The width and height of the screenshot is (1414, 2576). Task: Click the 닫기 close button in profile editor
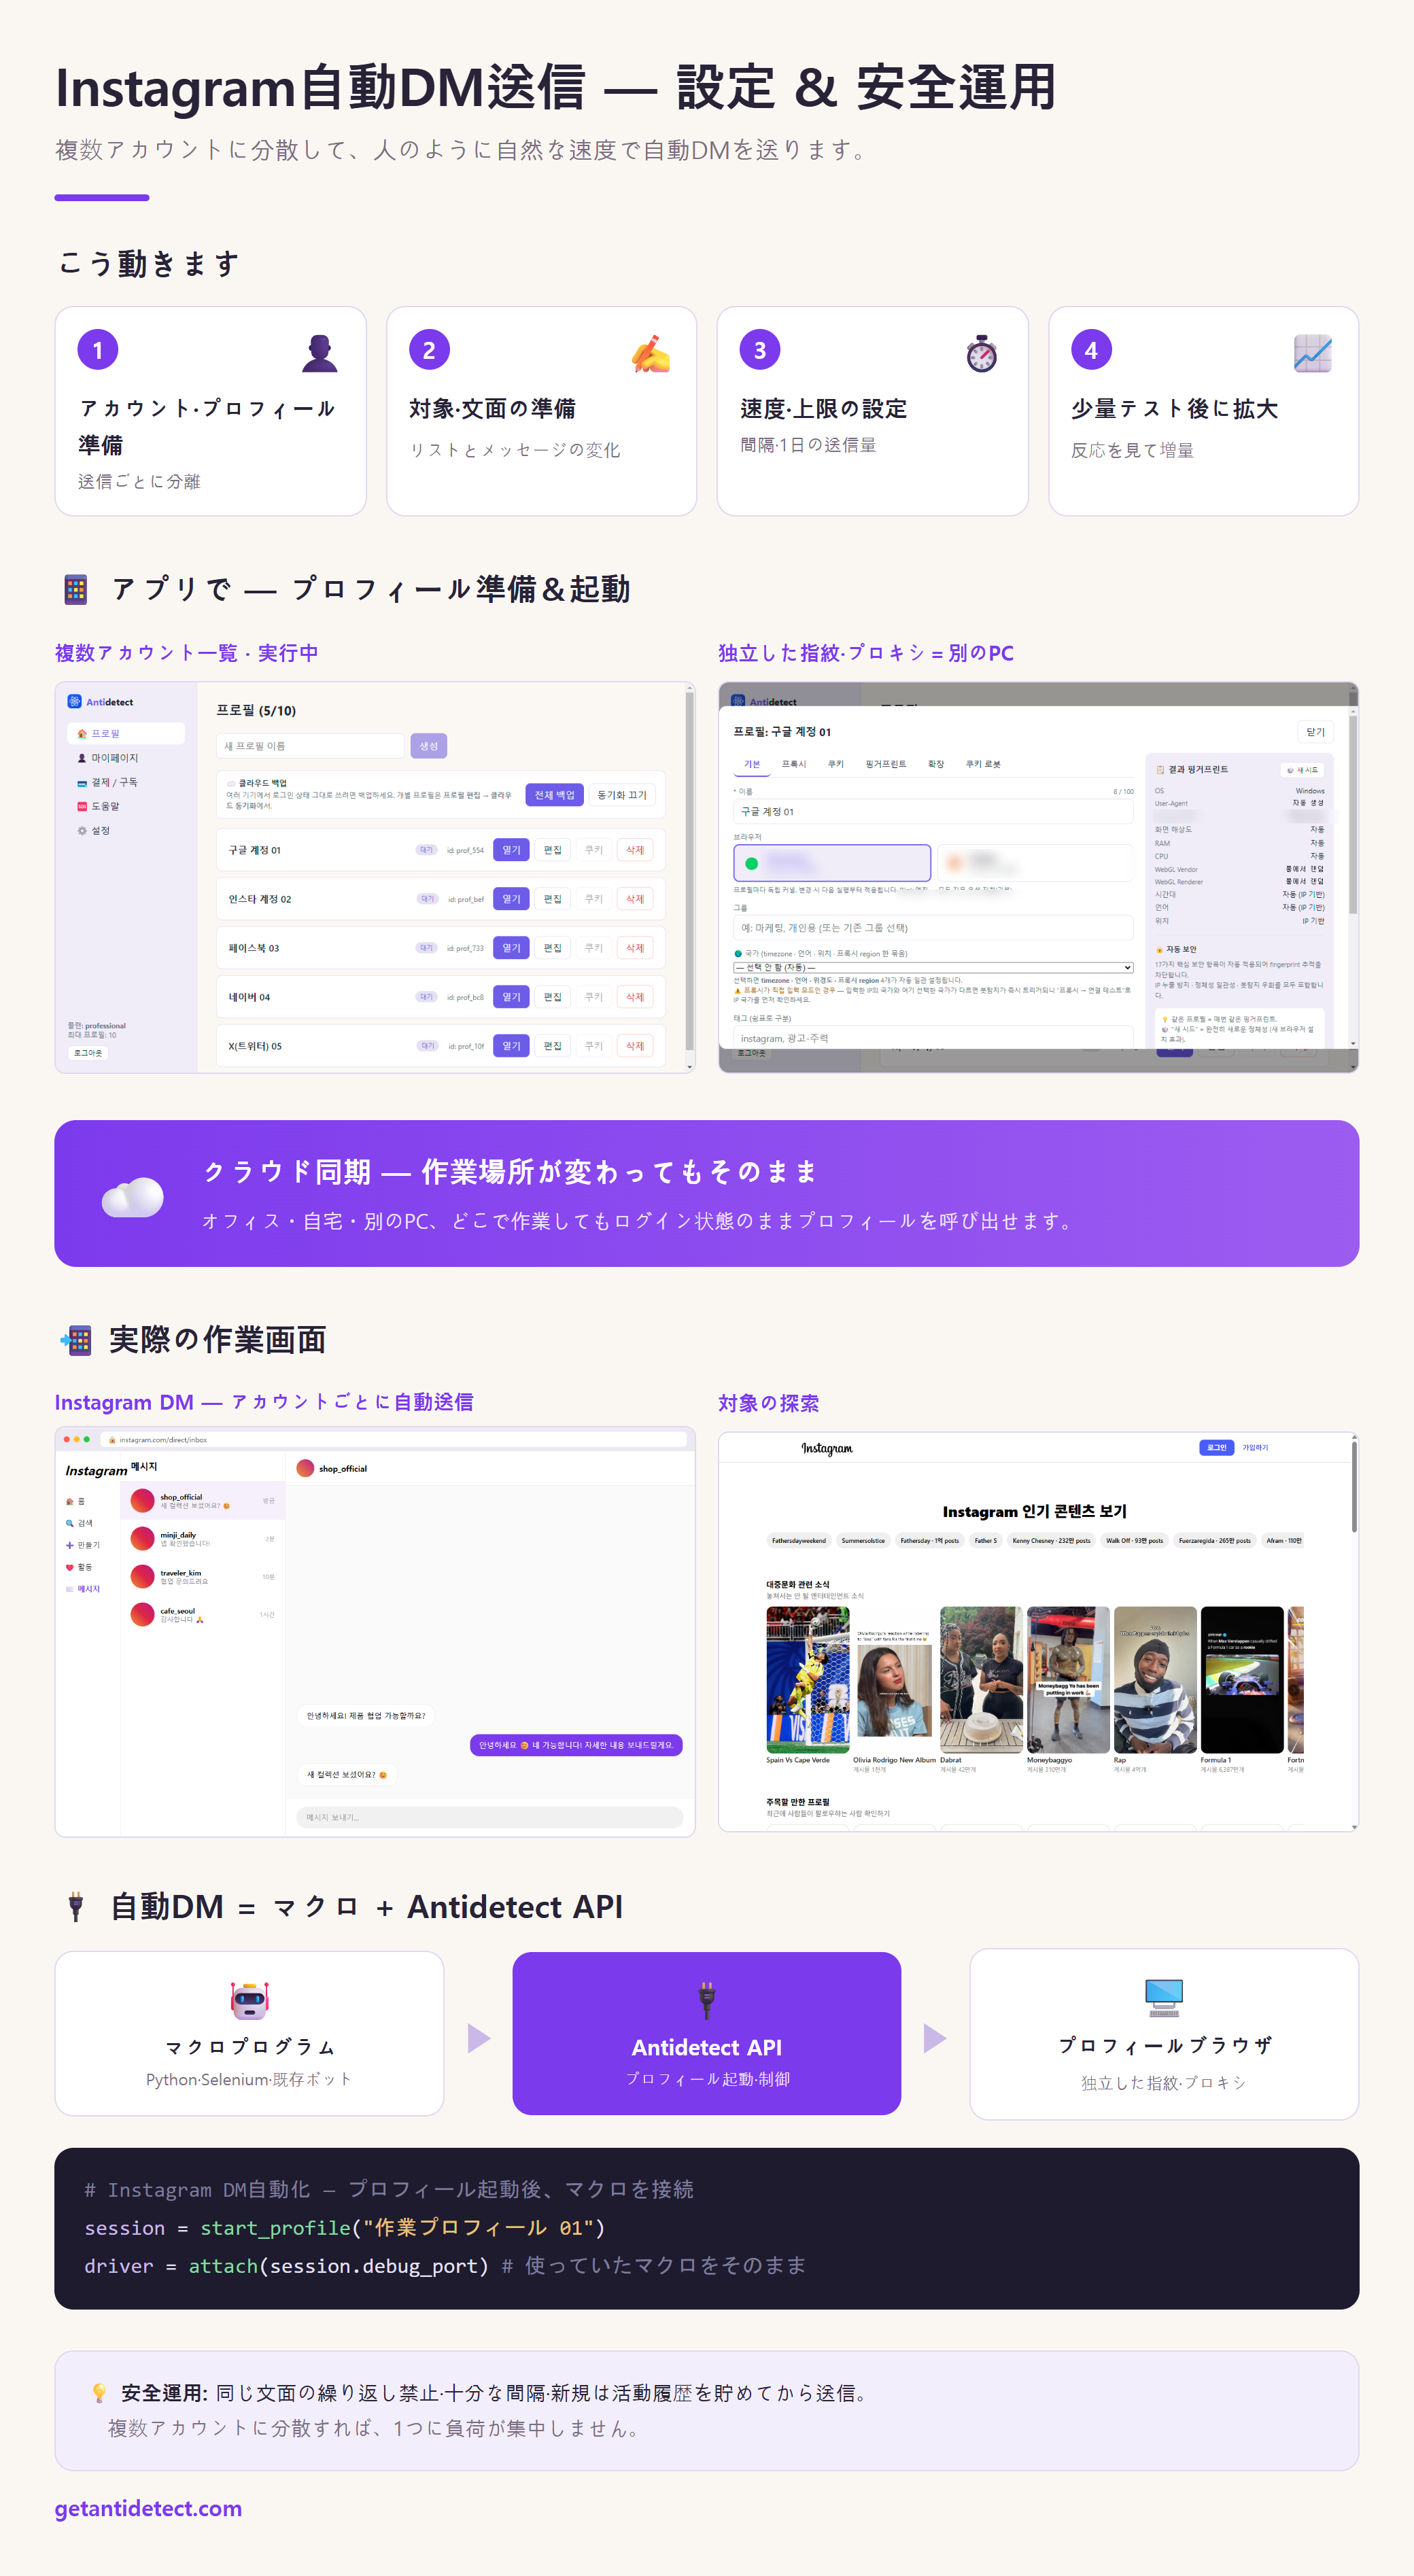click(1315, 732)
